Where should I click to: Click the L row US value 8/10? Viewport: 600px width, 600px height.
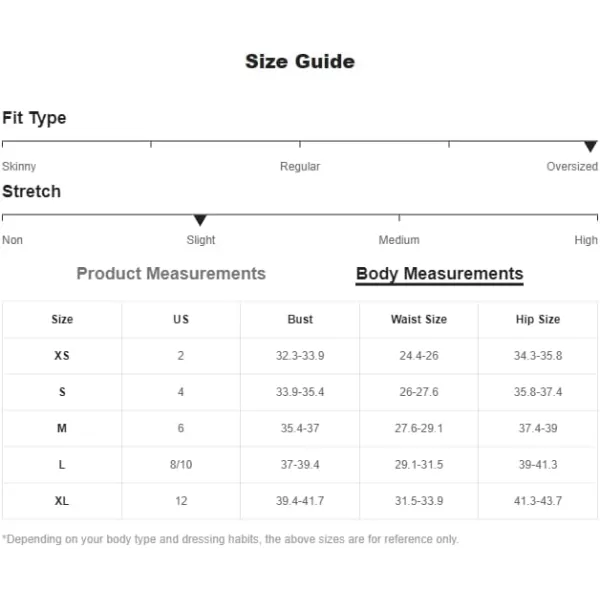tap(181, 464)
